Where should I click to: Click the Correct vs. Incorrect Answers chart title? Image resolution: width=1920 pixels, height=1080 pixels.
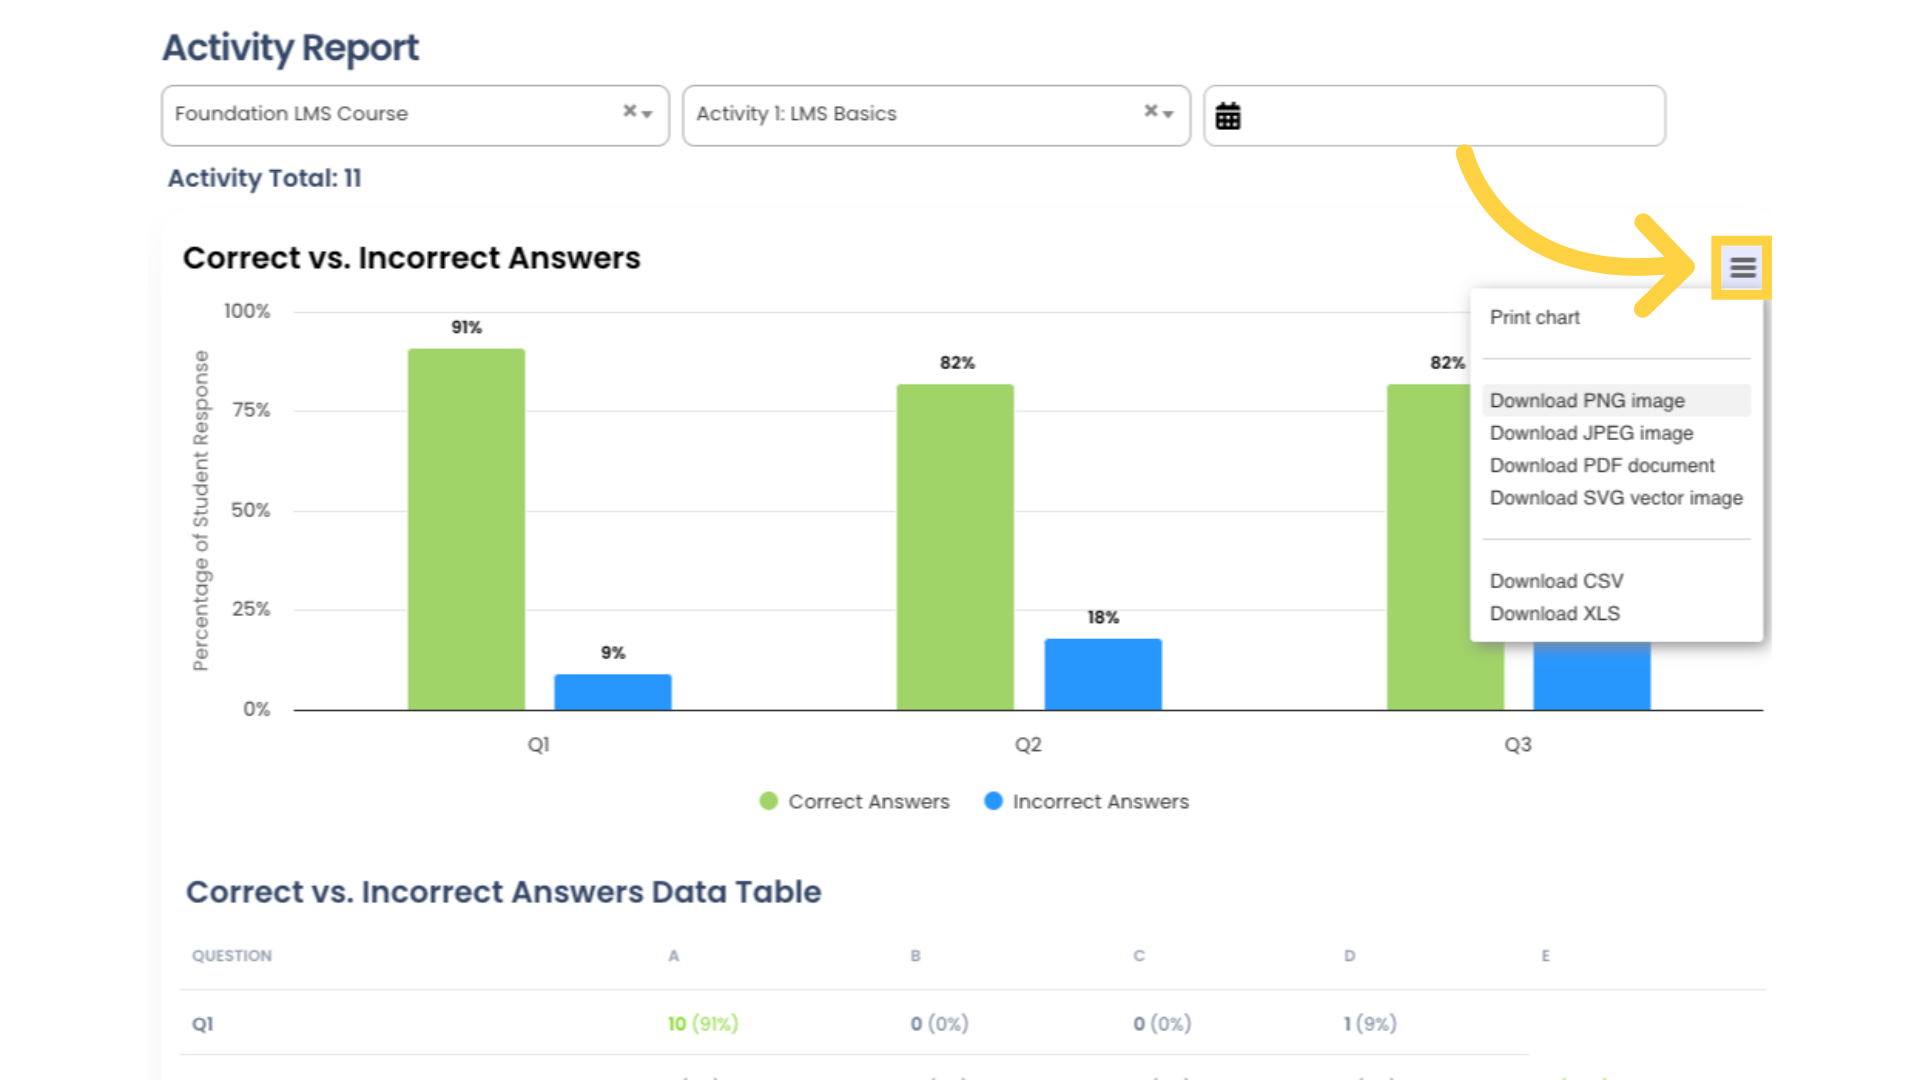click(411, 258)
